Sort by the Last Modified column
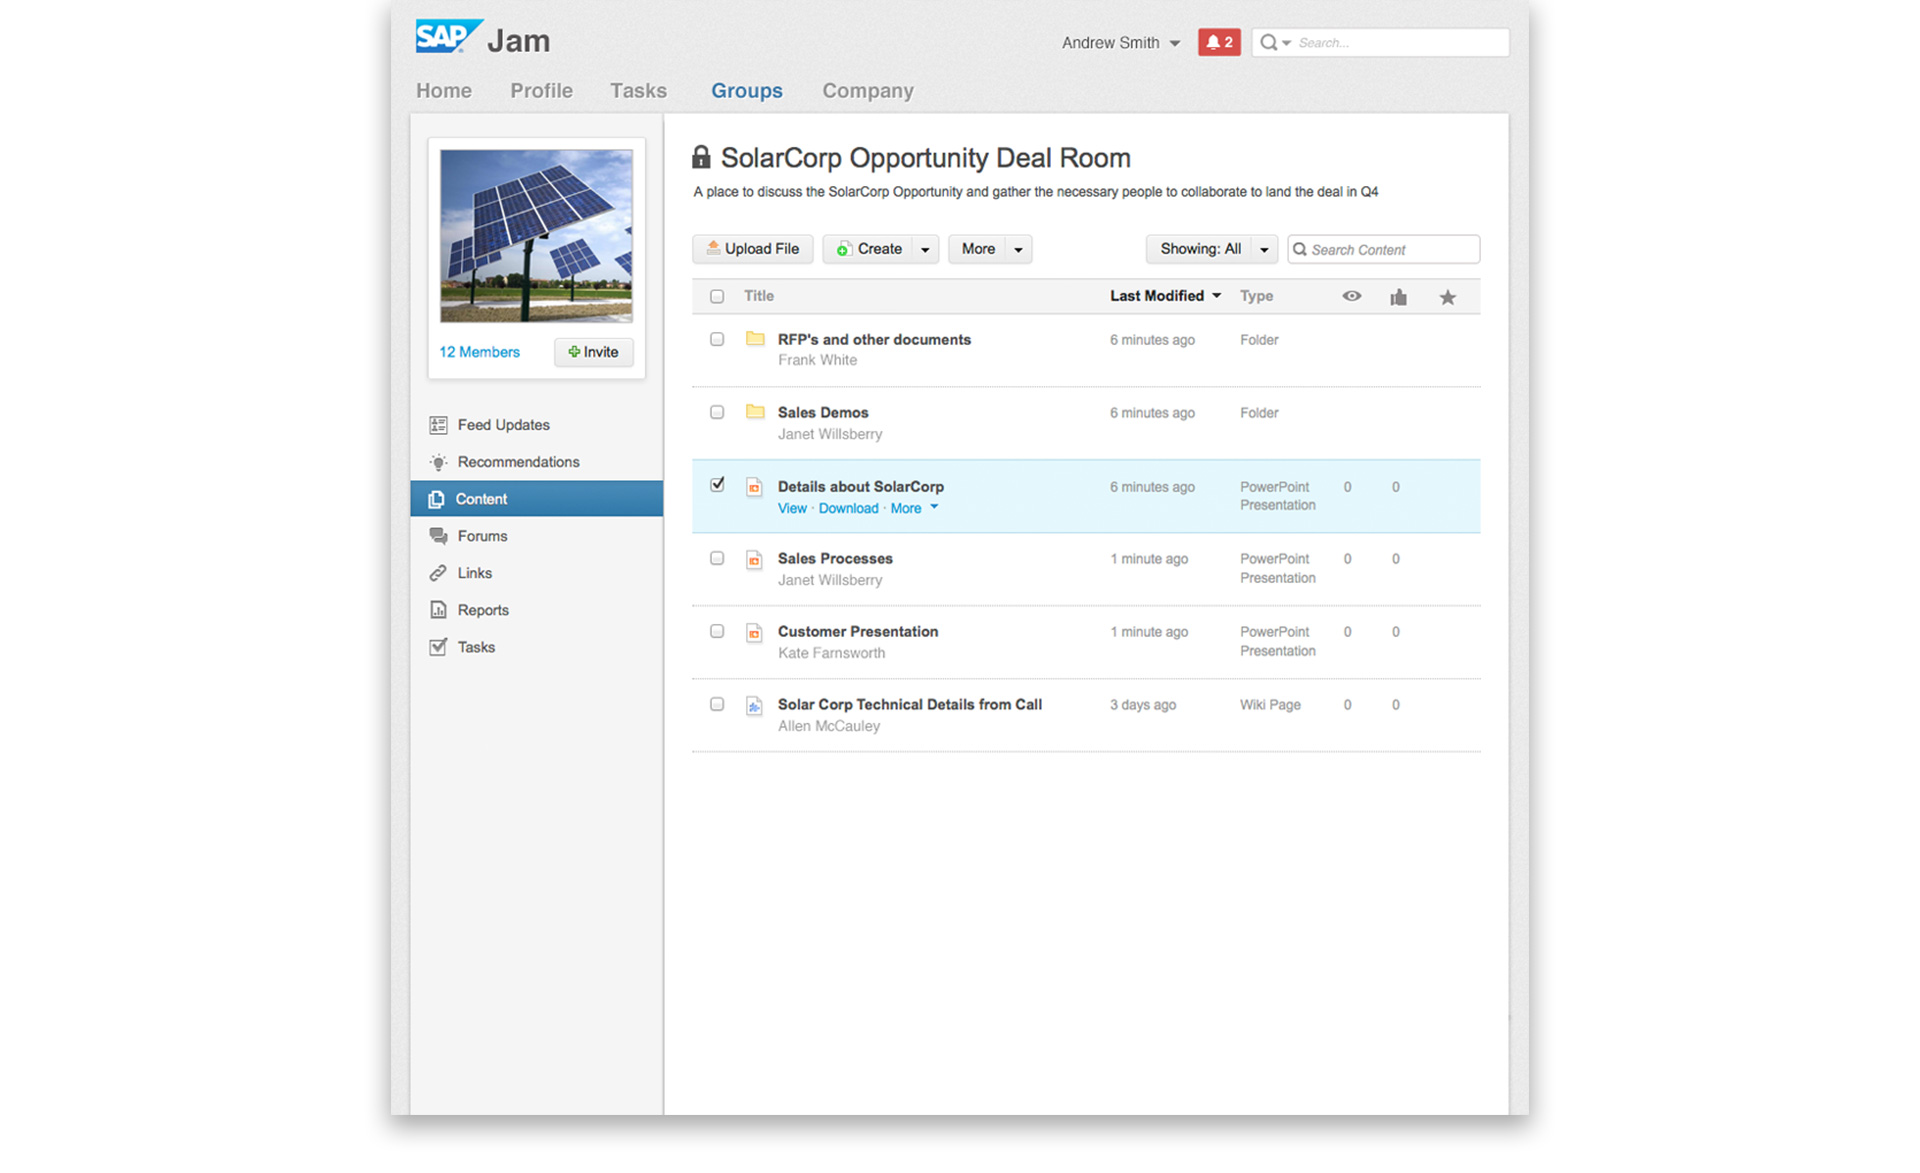The width and height of the screenshot is (1920, 1173). (x=1165, y=296)
